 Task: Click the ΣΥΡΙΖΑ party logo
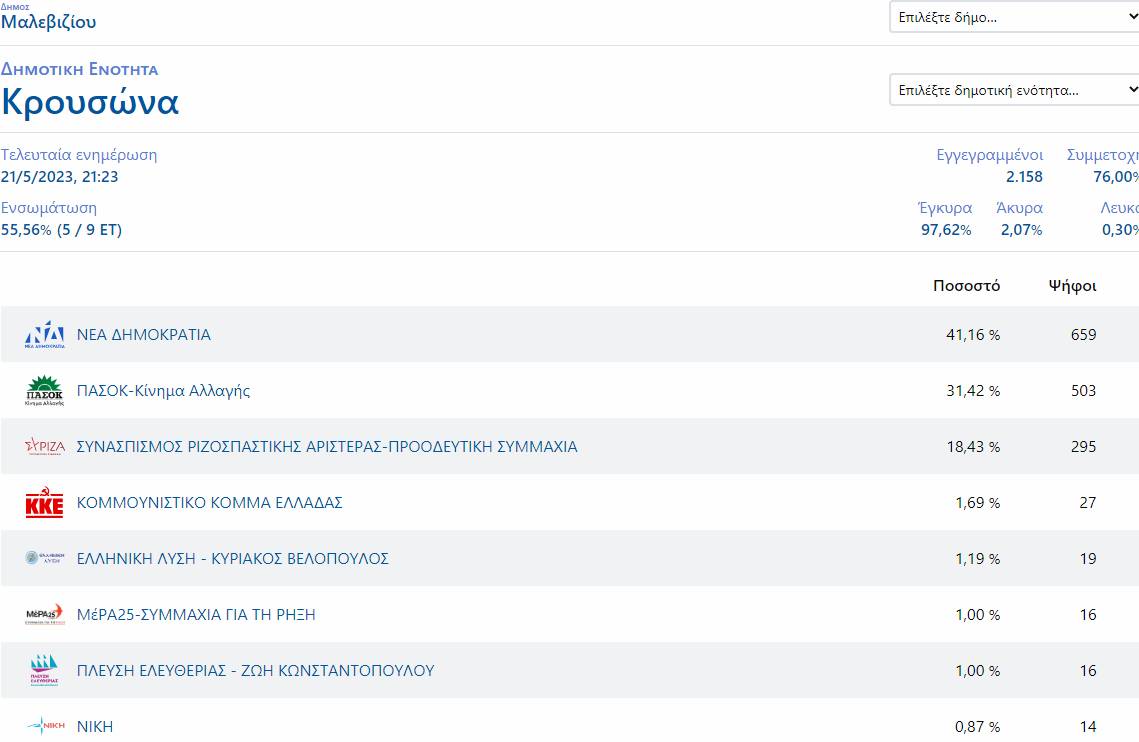point(44,446)
